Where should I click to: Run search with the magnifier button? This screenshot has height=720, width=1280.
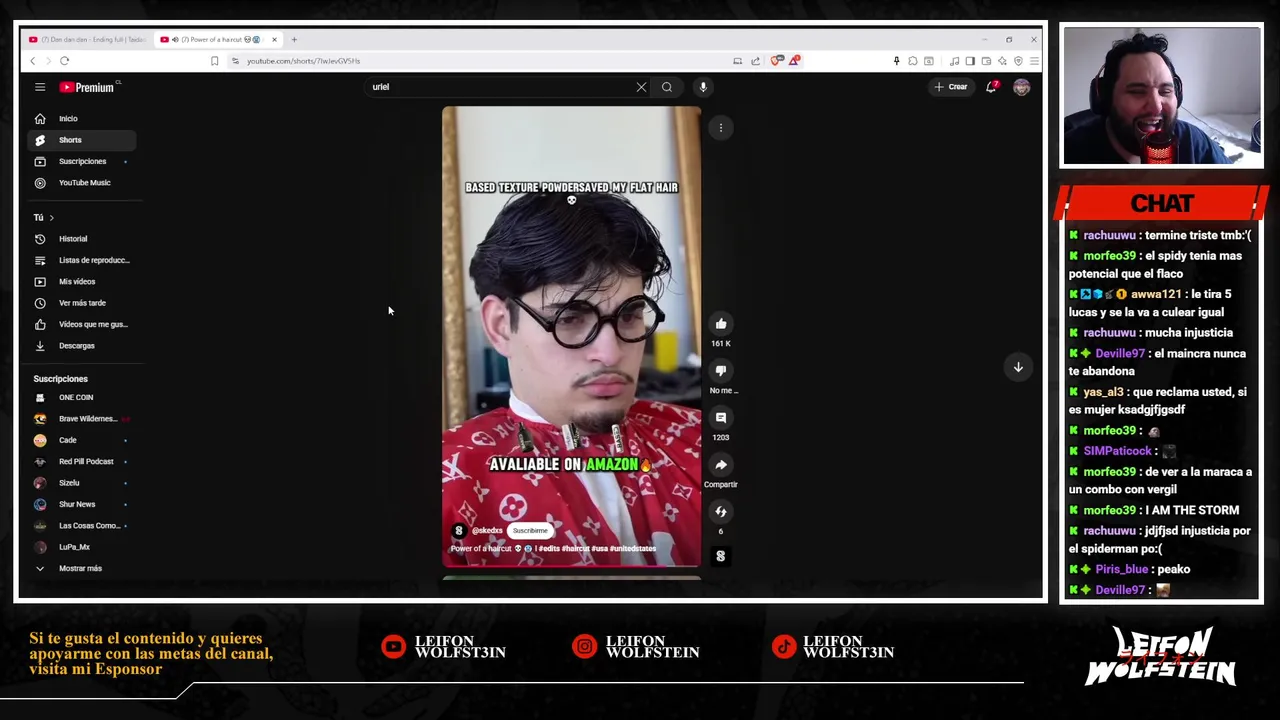[x=667, y=87]
